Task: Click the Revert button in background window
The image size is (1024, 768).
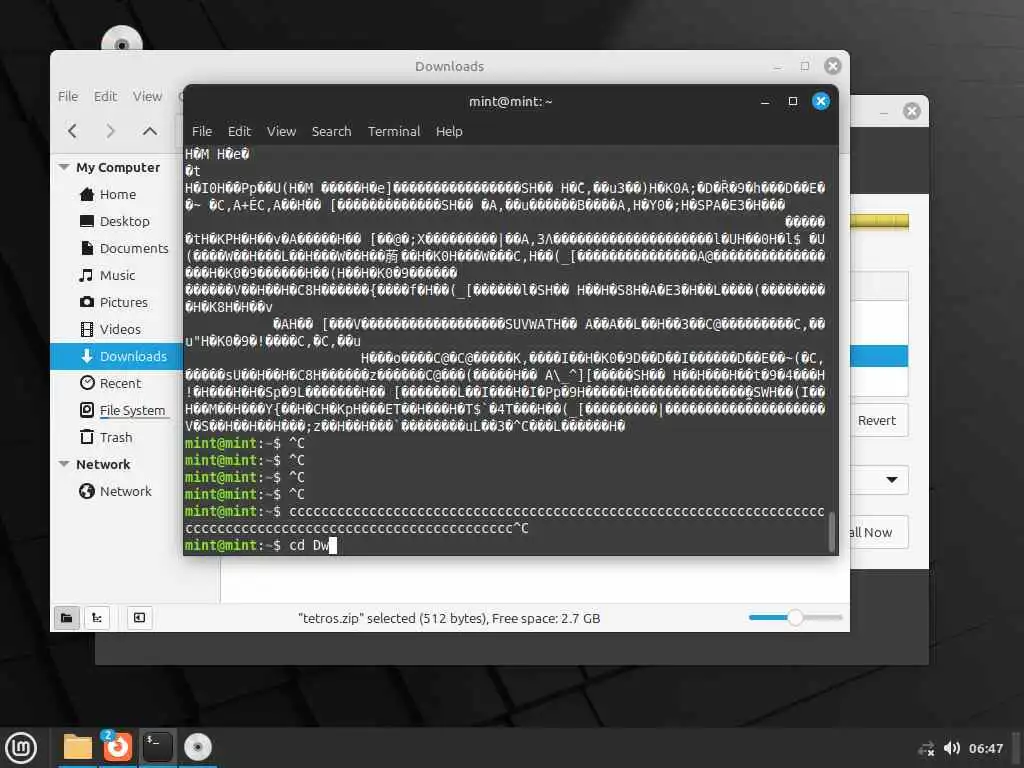Action: [x=878, y=421]
